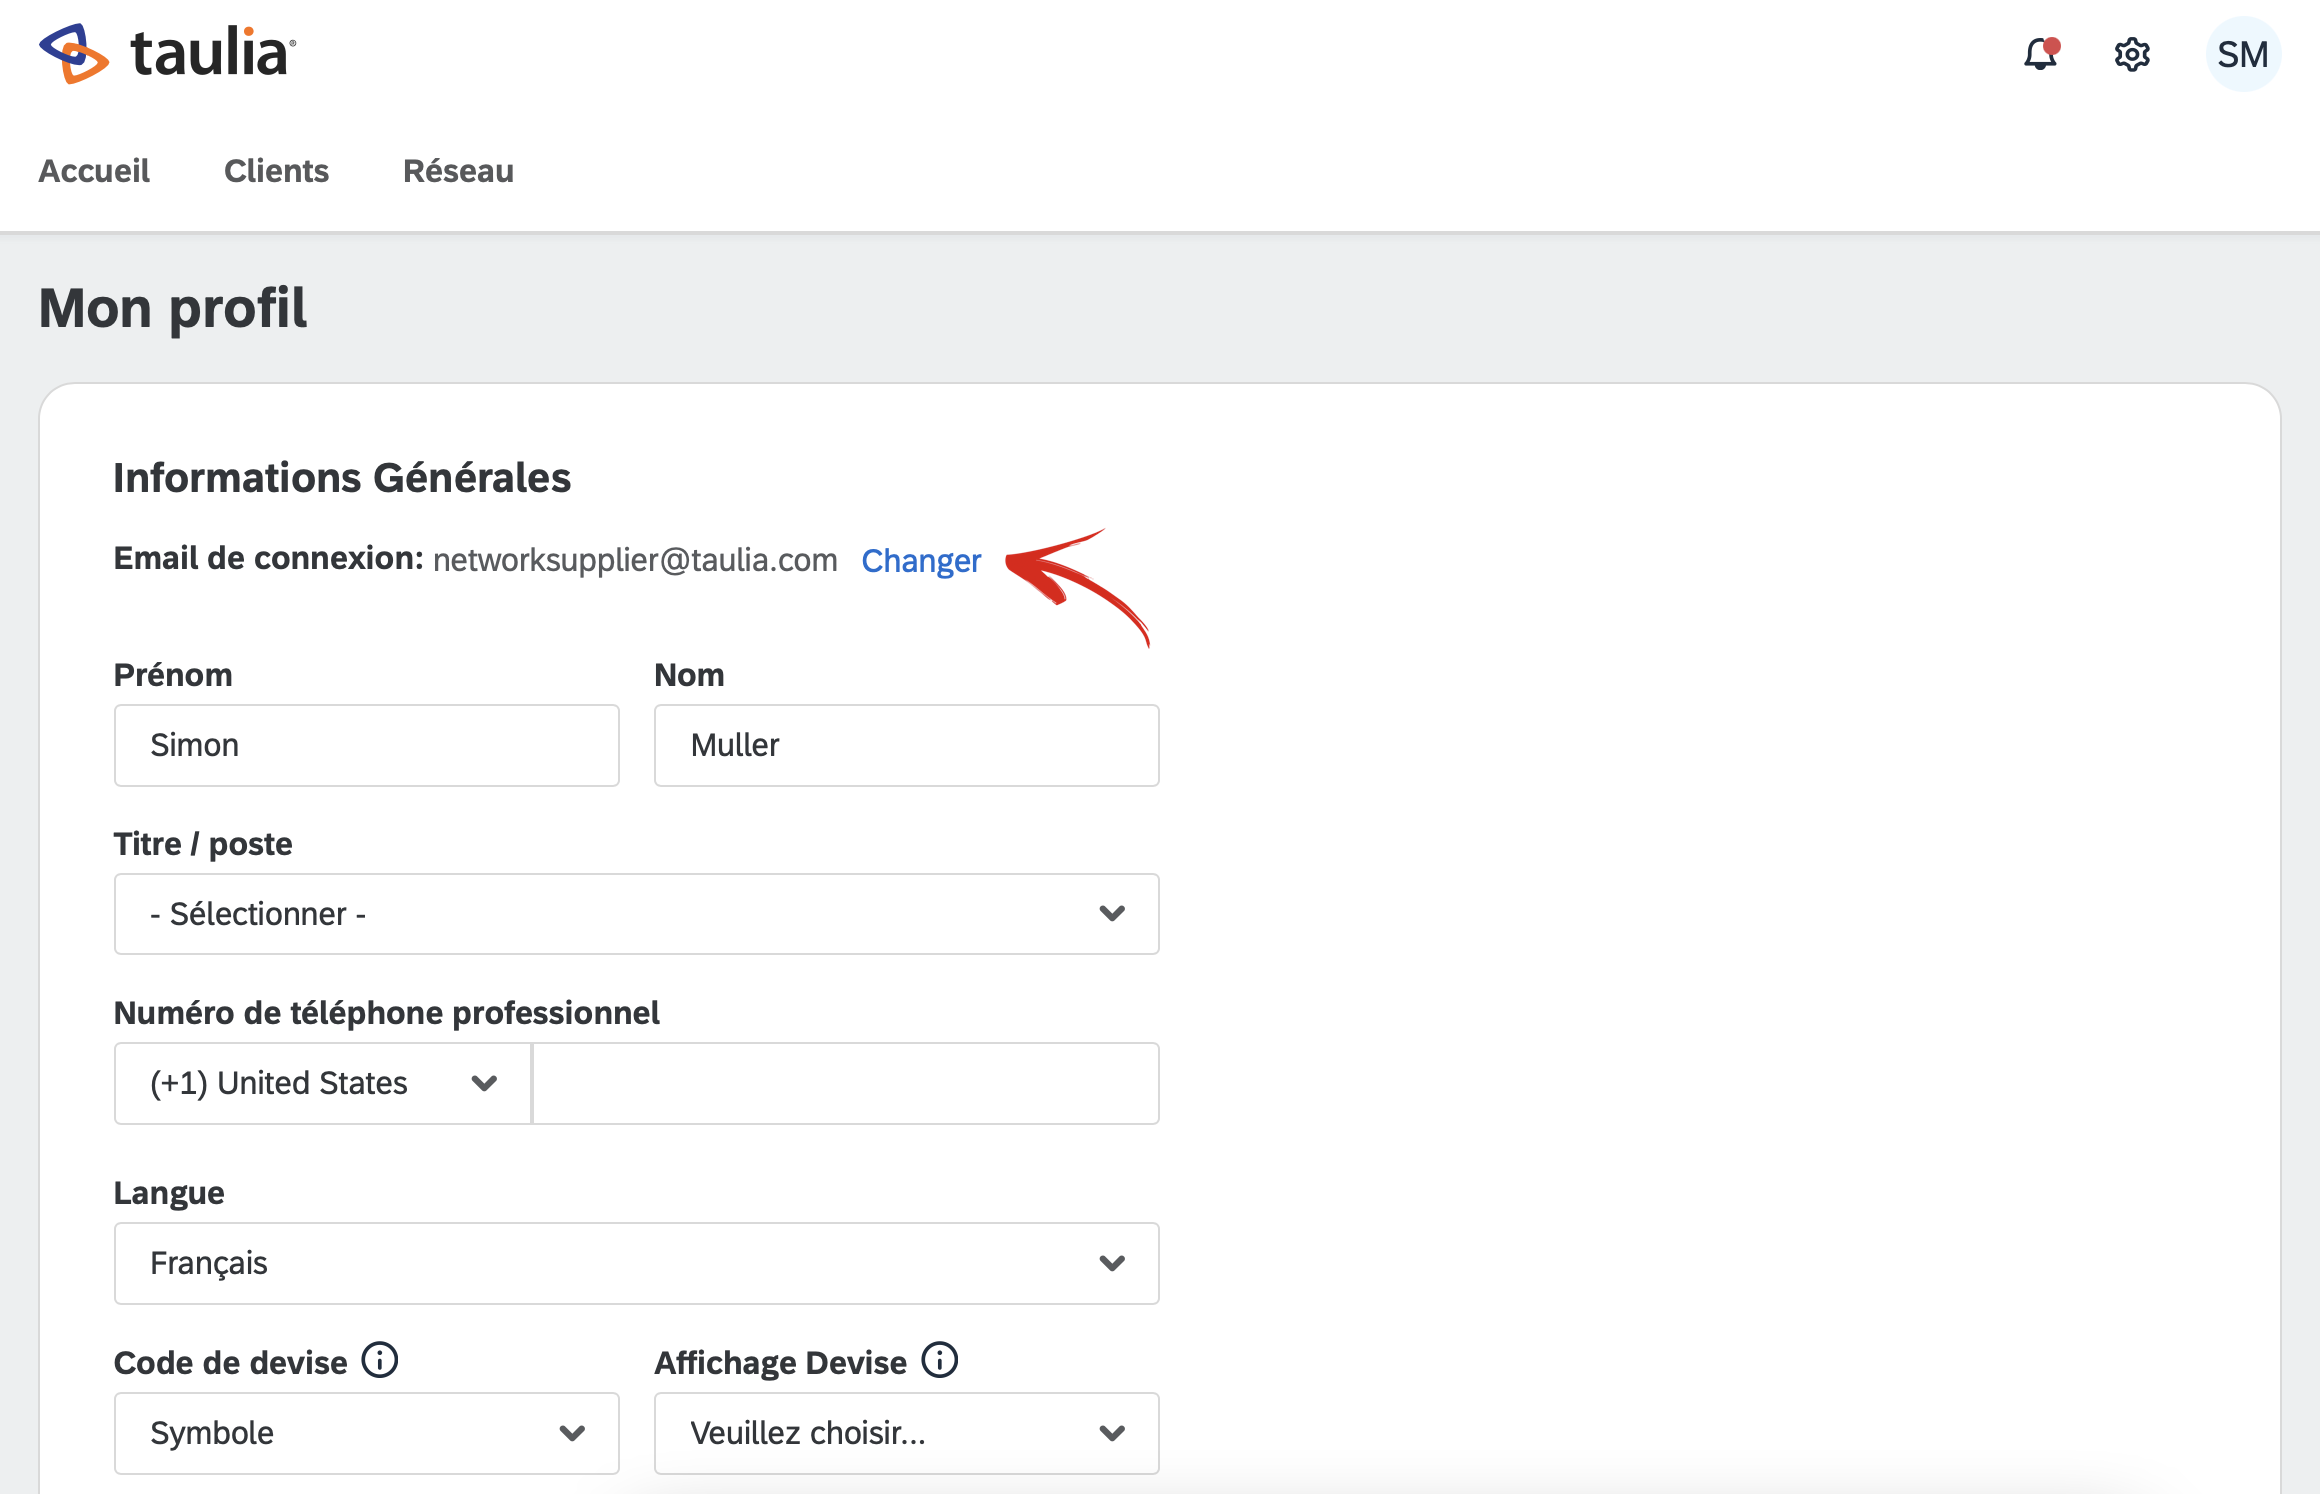Screen dimensions: 2320x1494
Task: Show info about Code de devise
Action: (x=380, y=1360)
